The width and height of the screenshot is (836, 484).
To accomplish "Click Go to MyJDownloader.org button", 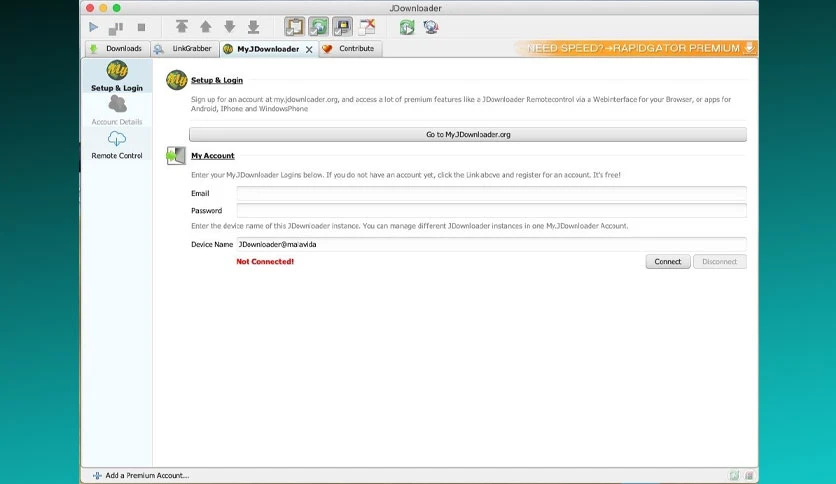I will (468, 134).
